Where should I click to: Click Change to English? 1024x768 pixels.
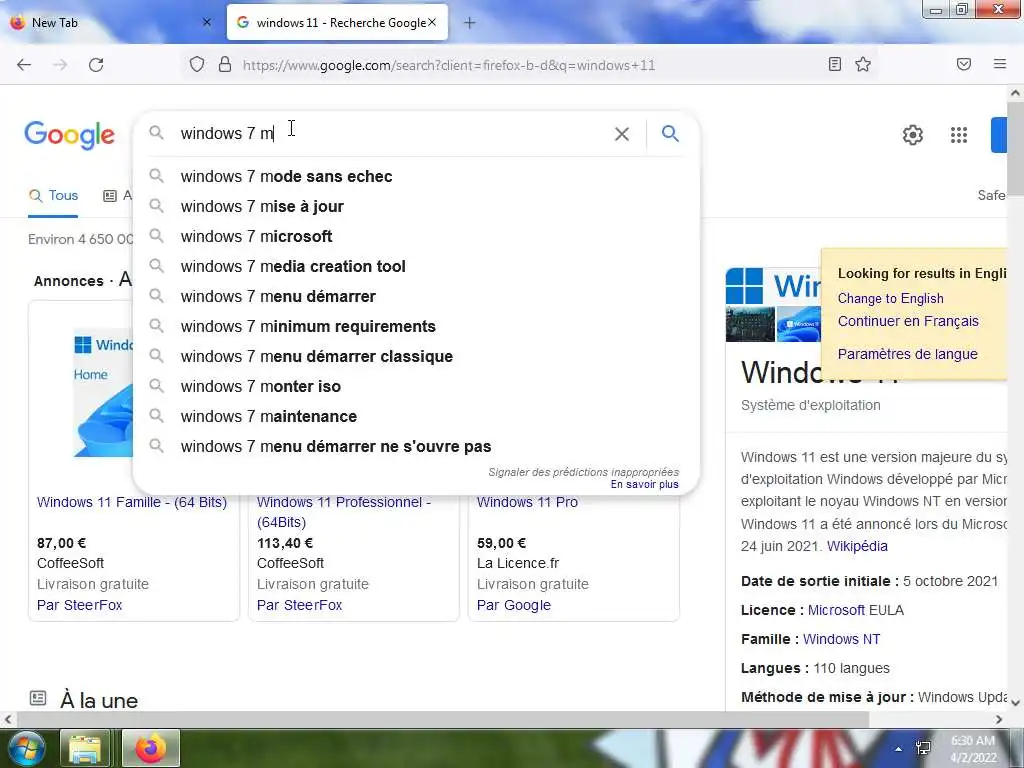point(890,298)
